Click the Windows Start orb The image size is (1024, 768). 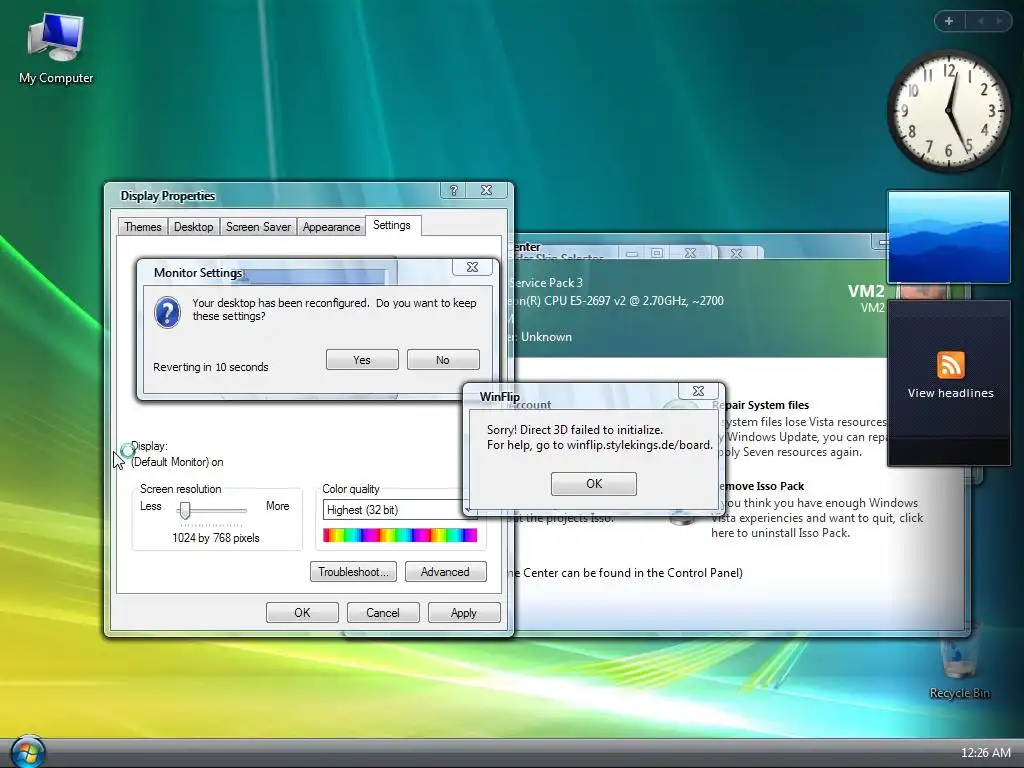27,752
